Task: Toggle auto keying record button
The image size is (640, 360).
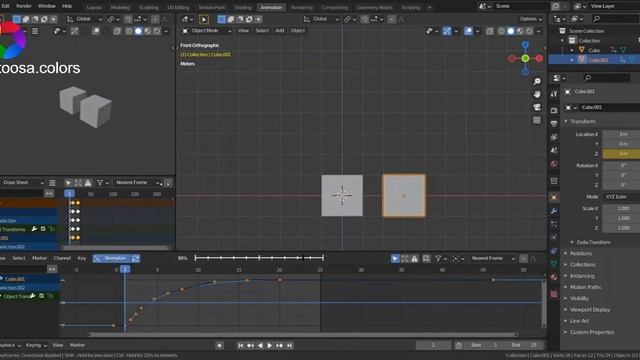Action: tap(219, 345)
